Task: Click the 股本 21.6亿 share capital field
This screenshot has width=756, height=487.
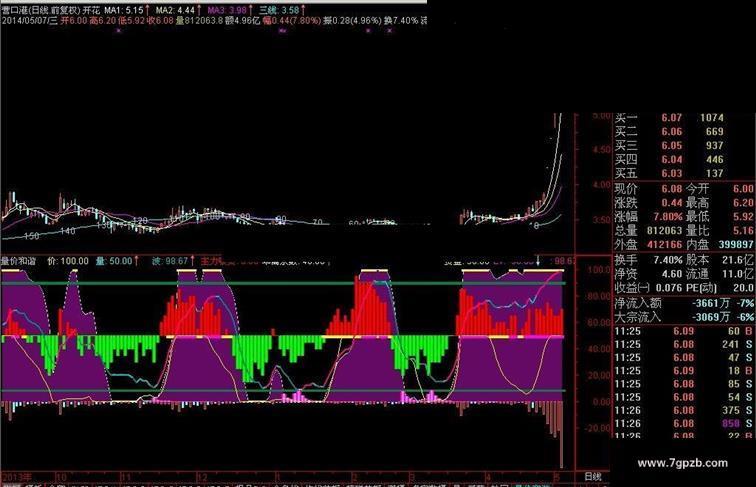Action: click(x=720, y=260)
